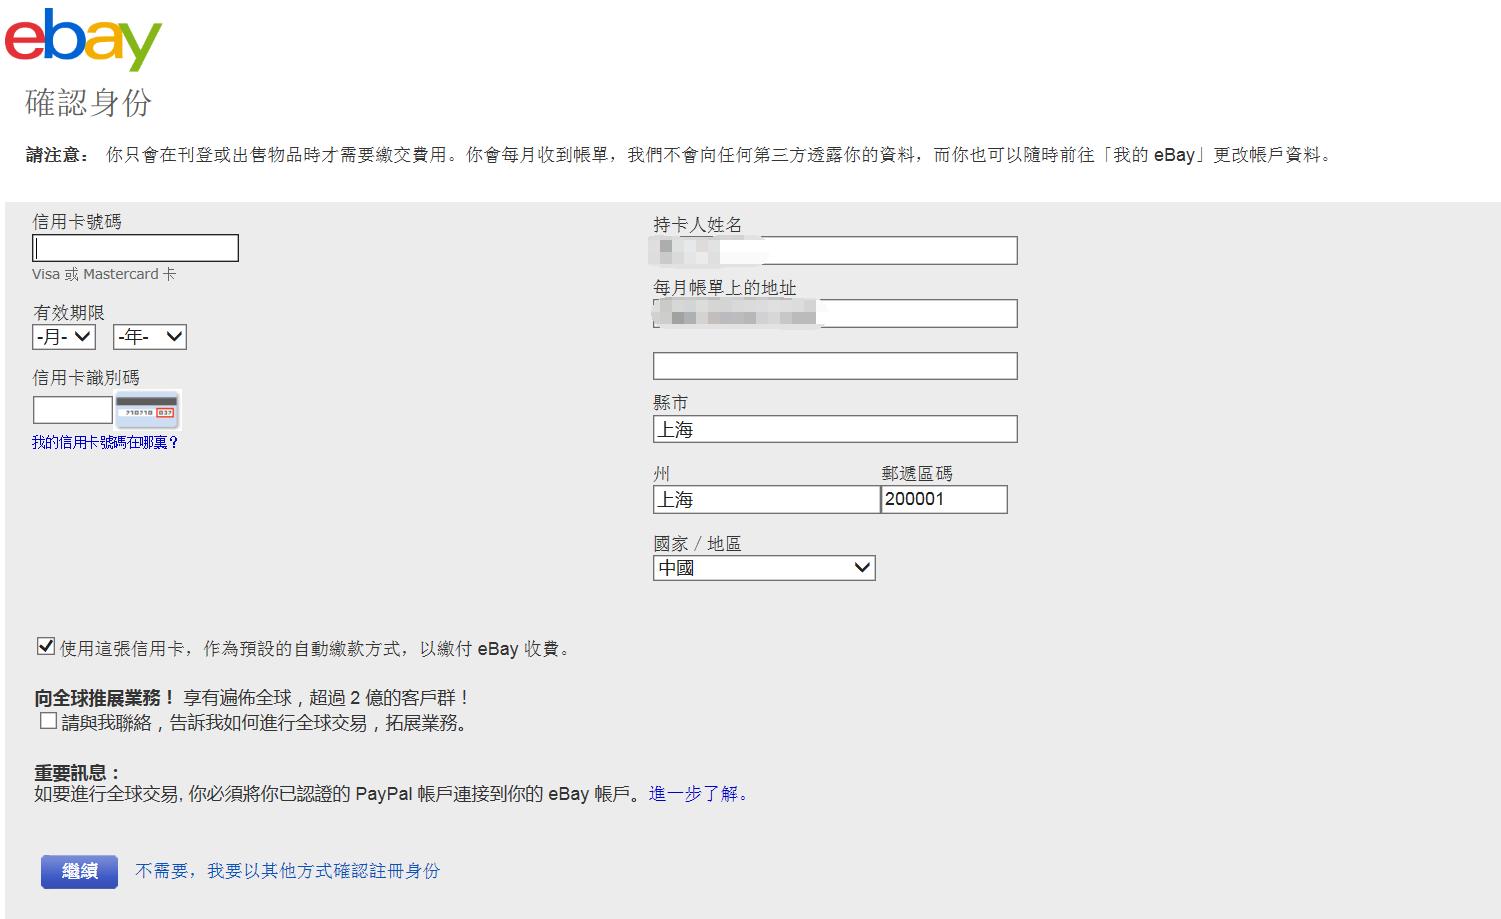Select the 持卡人姓名 field

pyautogui.click(x=835, y=250)
